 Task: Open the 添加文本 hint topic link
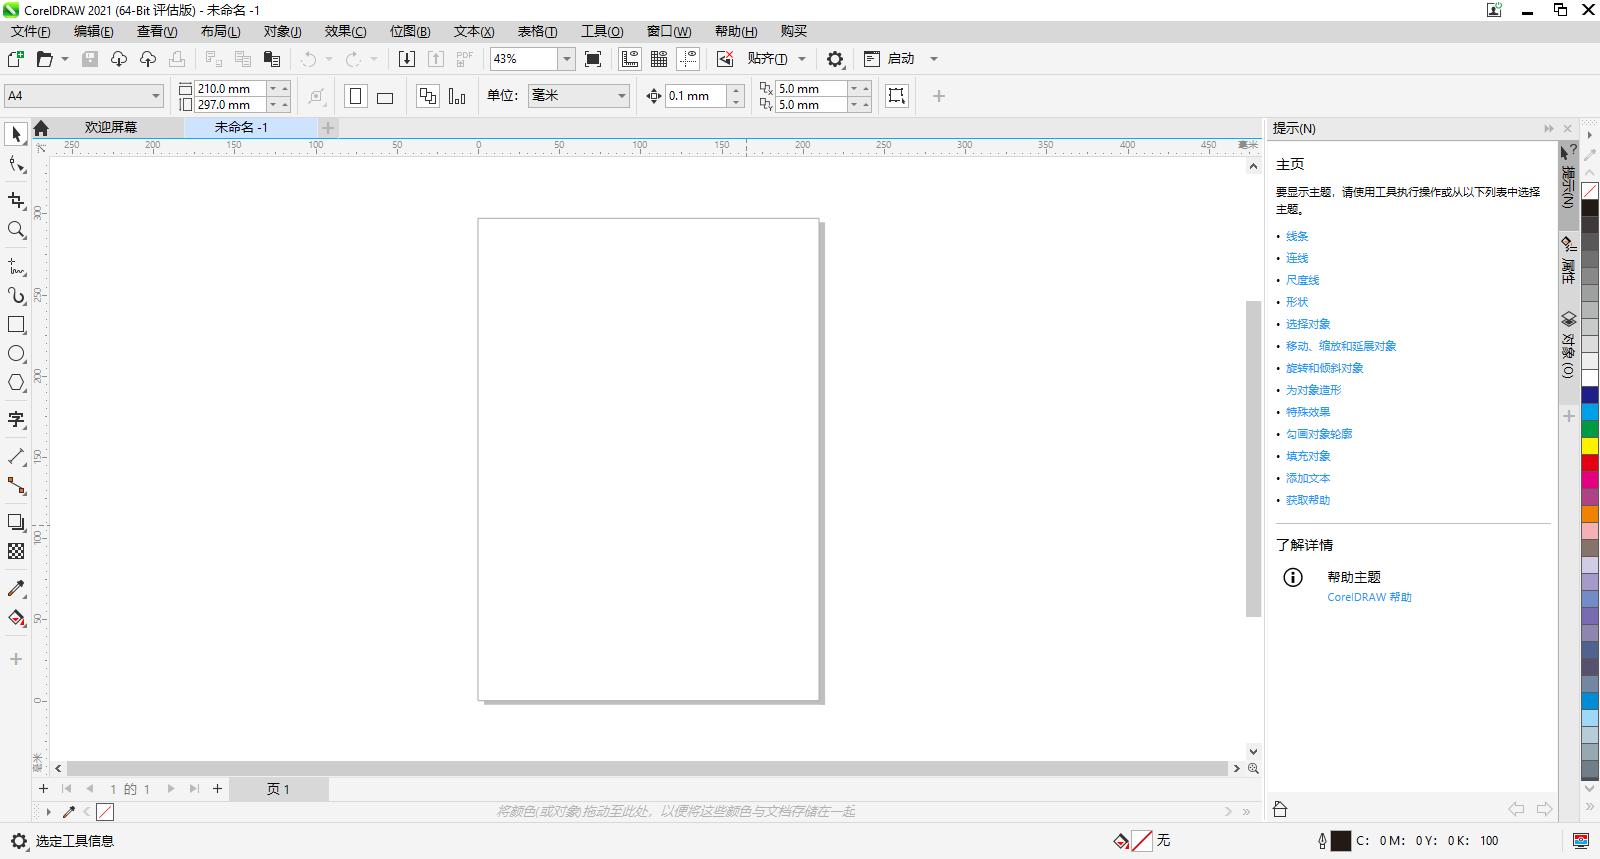pyautogui.click(x=1308, y=478)
